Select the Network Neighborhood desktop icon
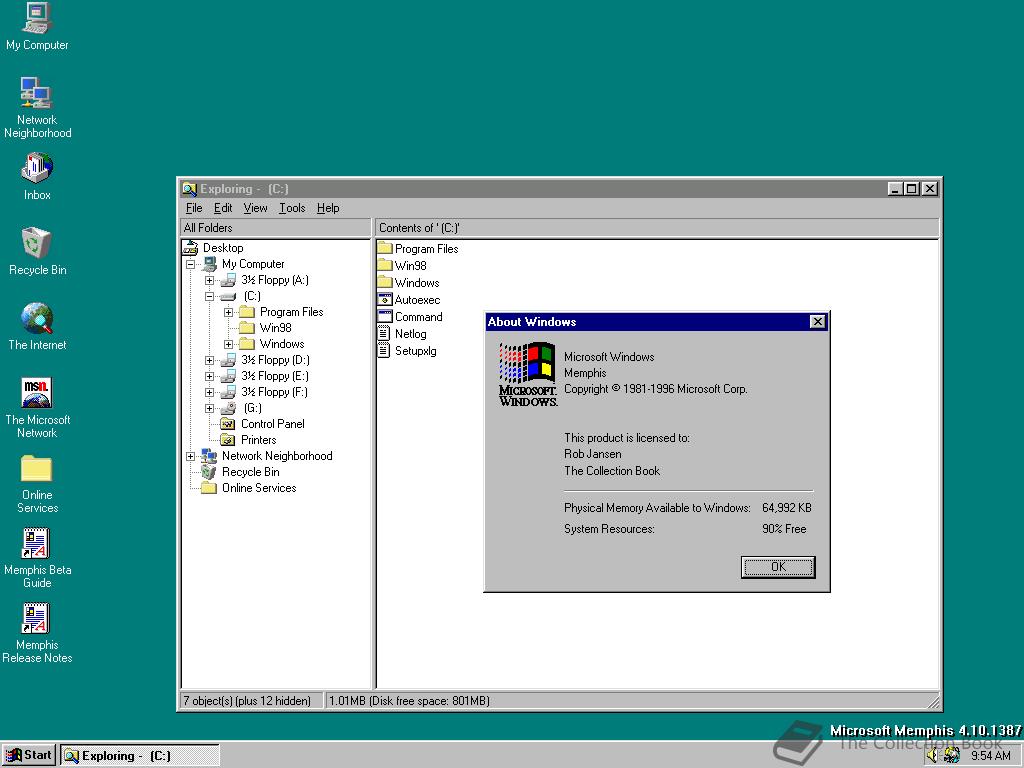The width and height of the screenshot is (1024, 768). [37, 93]
